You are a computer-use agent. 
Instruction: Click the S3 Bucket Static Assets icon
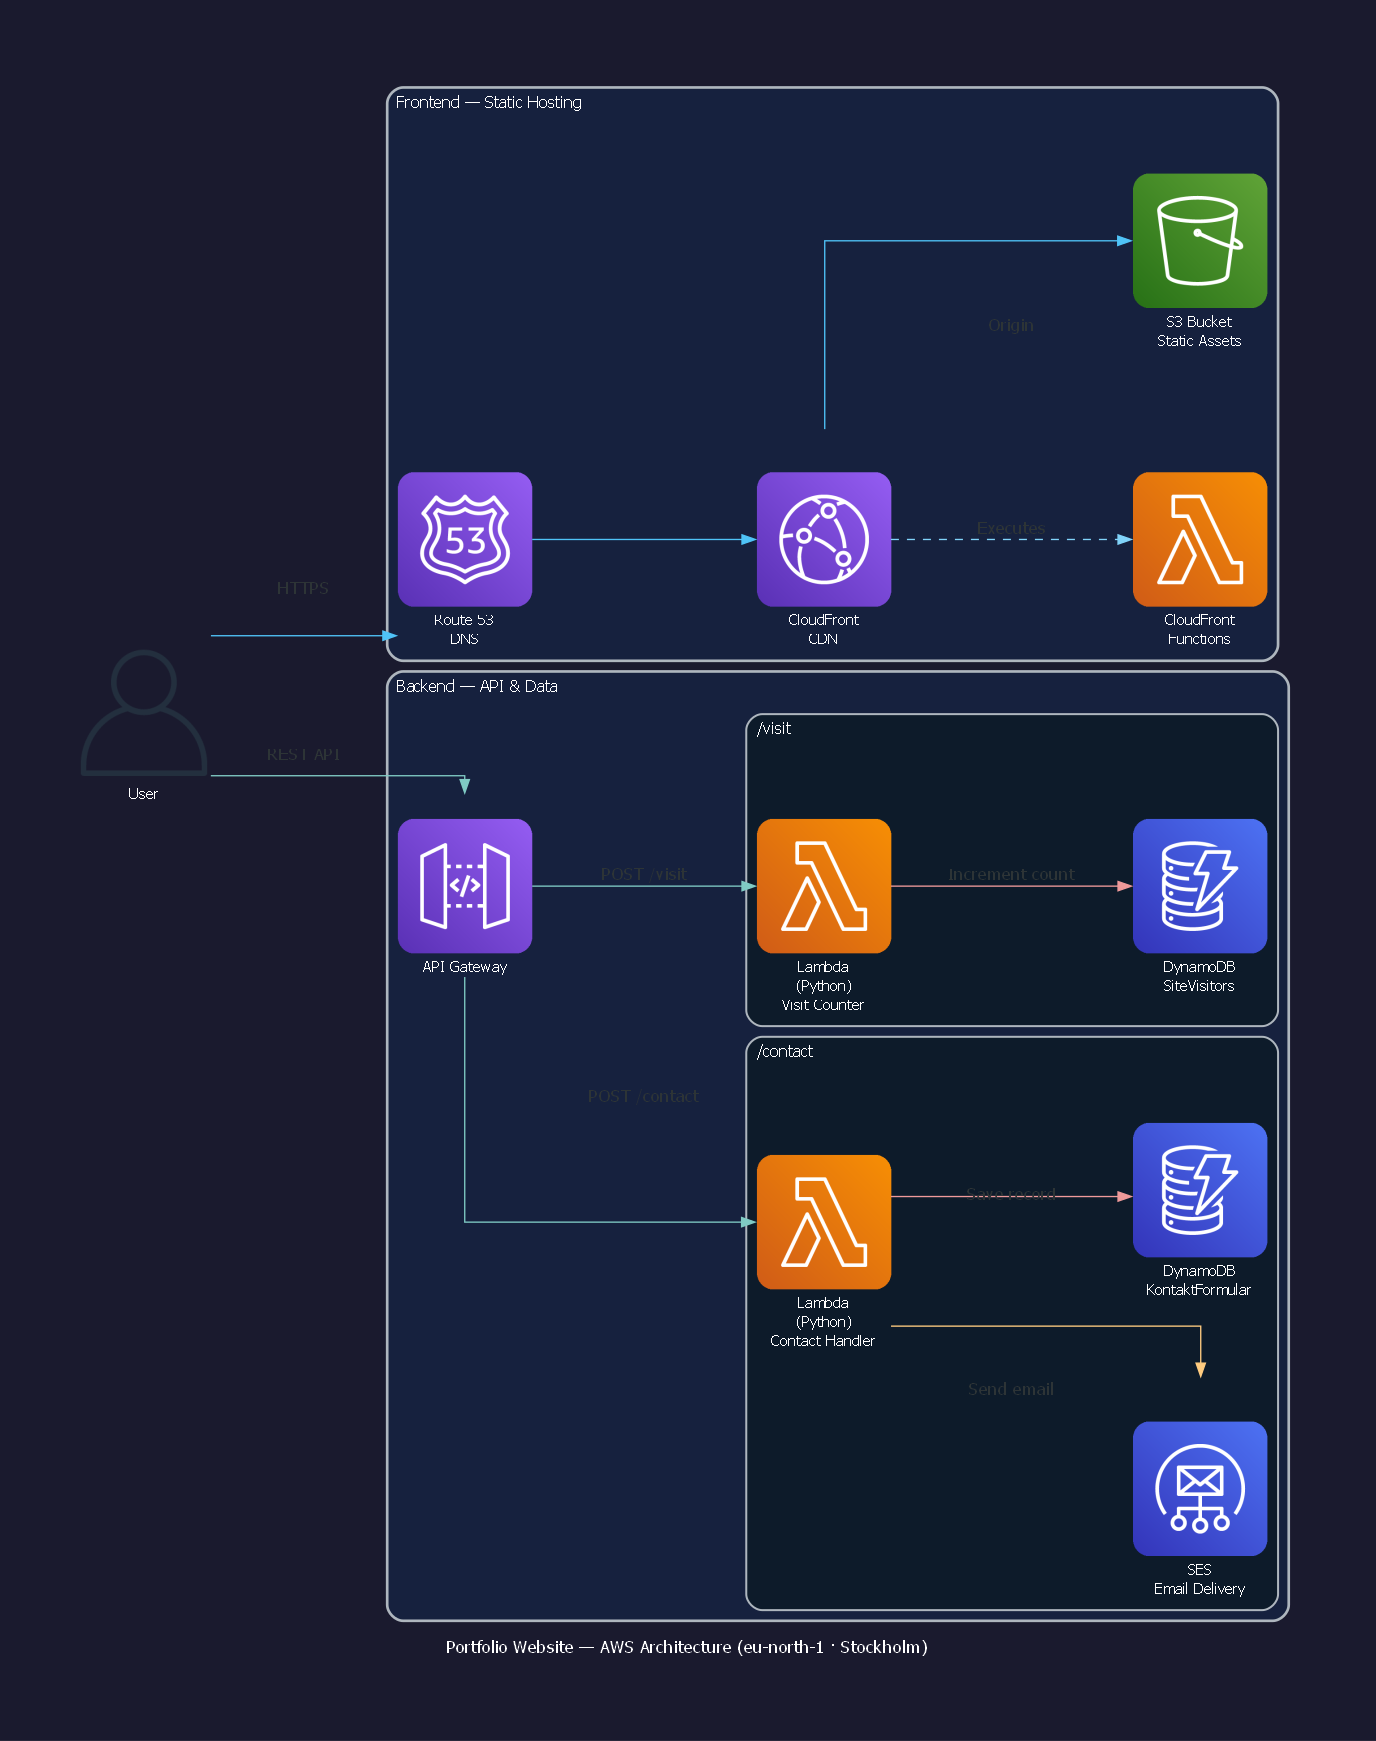pos(1199,240)
